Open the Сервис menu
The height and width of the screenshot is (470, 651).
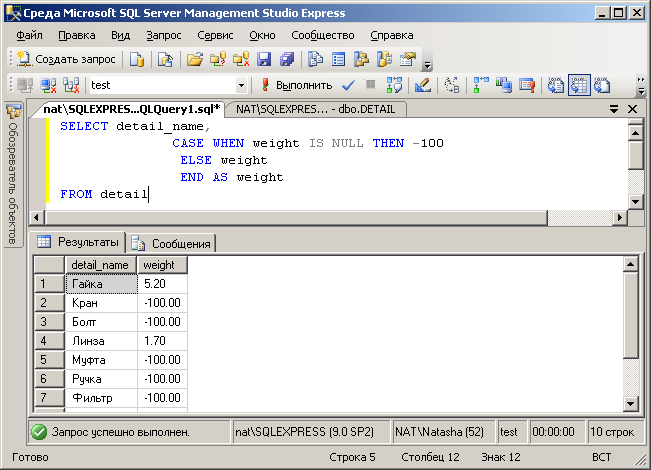pos(215,35)
